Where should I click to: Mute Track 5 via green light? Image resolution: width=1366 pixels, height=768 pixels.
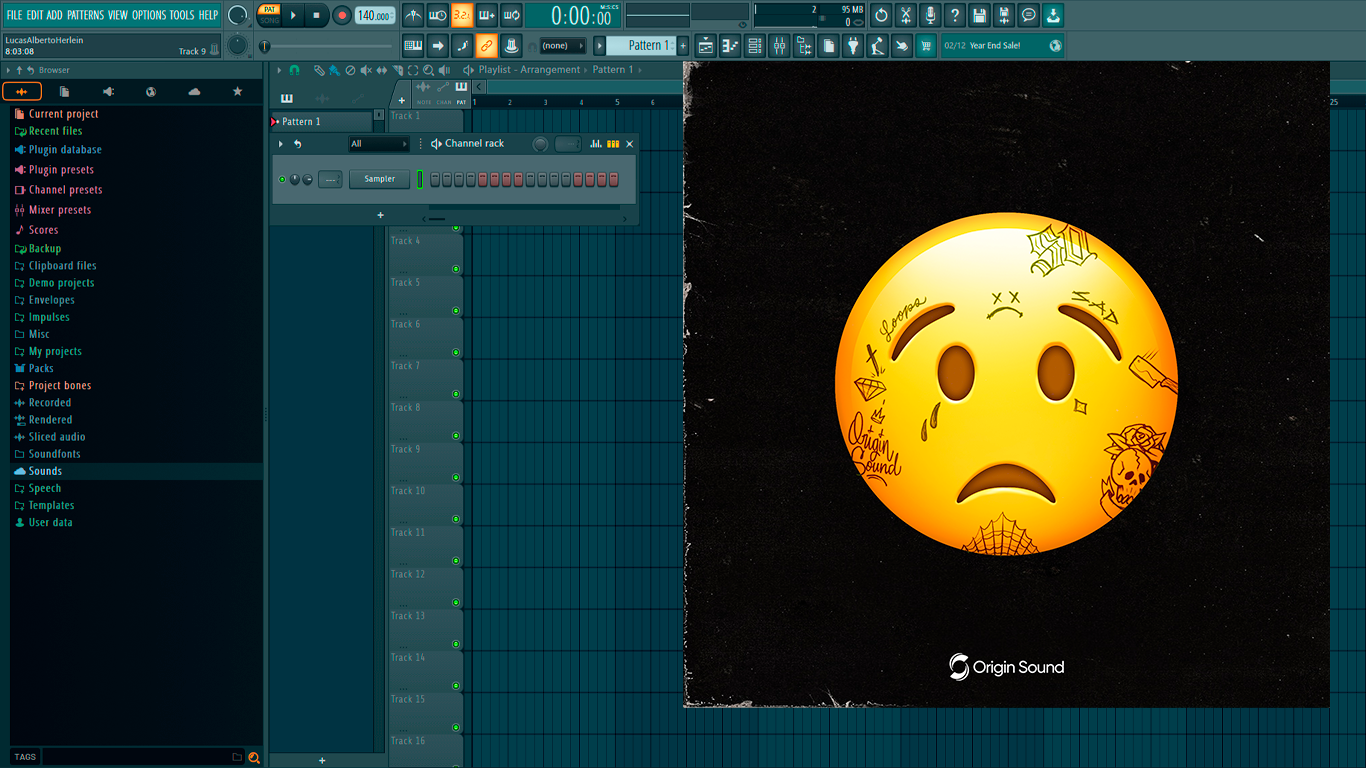456,310
